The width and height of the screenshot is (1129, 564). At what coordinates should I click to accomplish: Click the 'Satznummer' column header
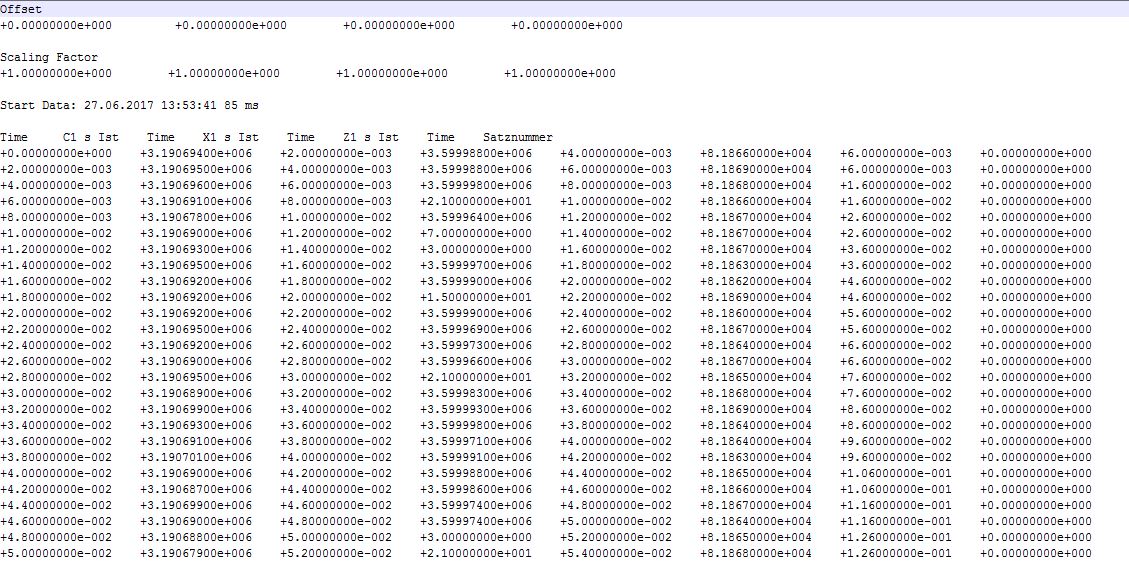tap(517, 137)
